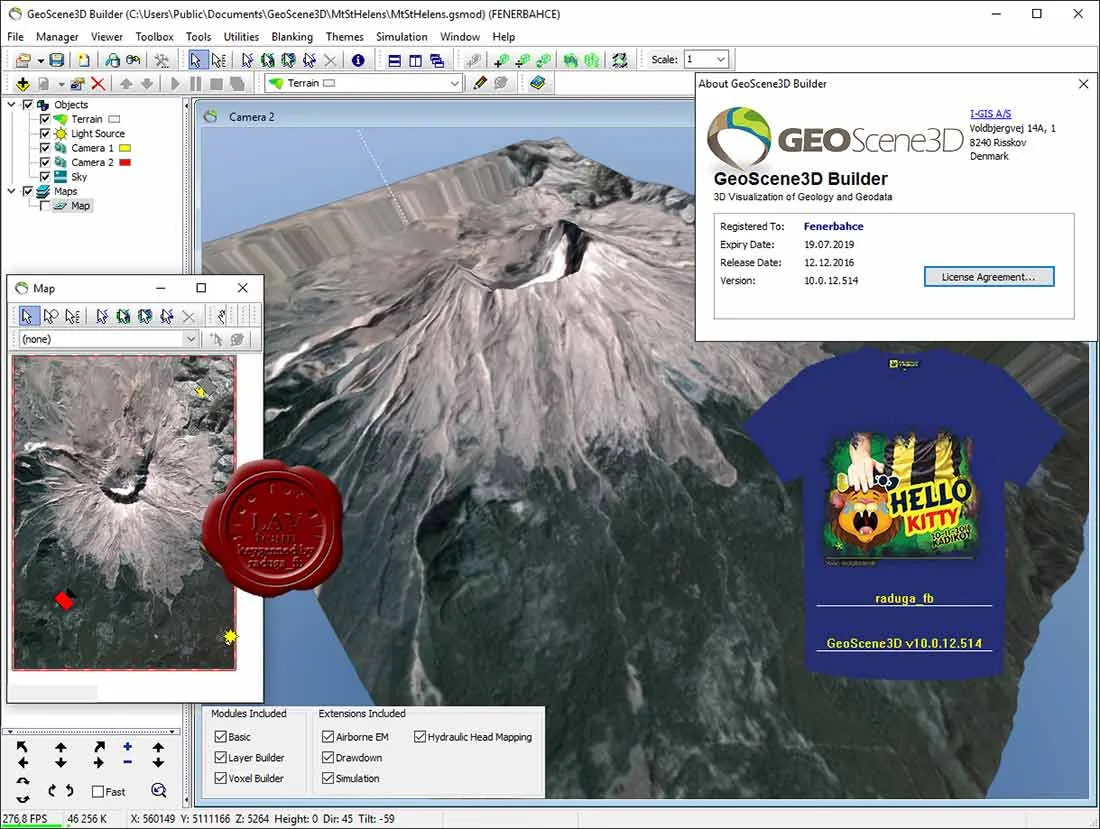Click the play animation button
1100x829 pixels.
tap(175, 84)
